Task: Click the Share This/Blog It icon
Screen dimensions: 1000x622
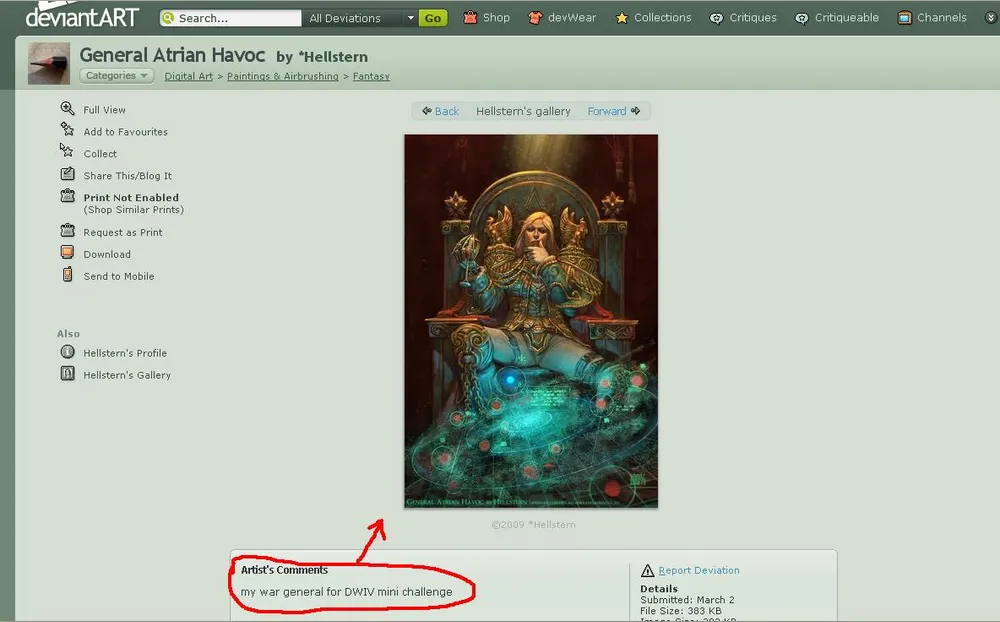Action: tap(68, 174)
